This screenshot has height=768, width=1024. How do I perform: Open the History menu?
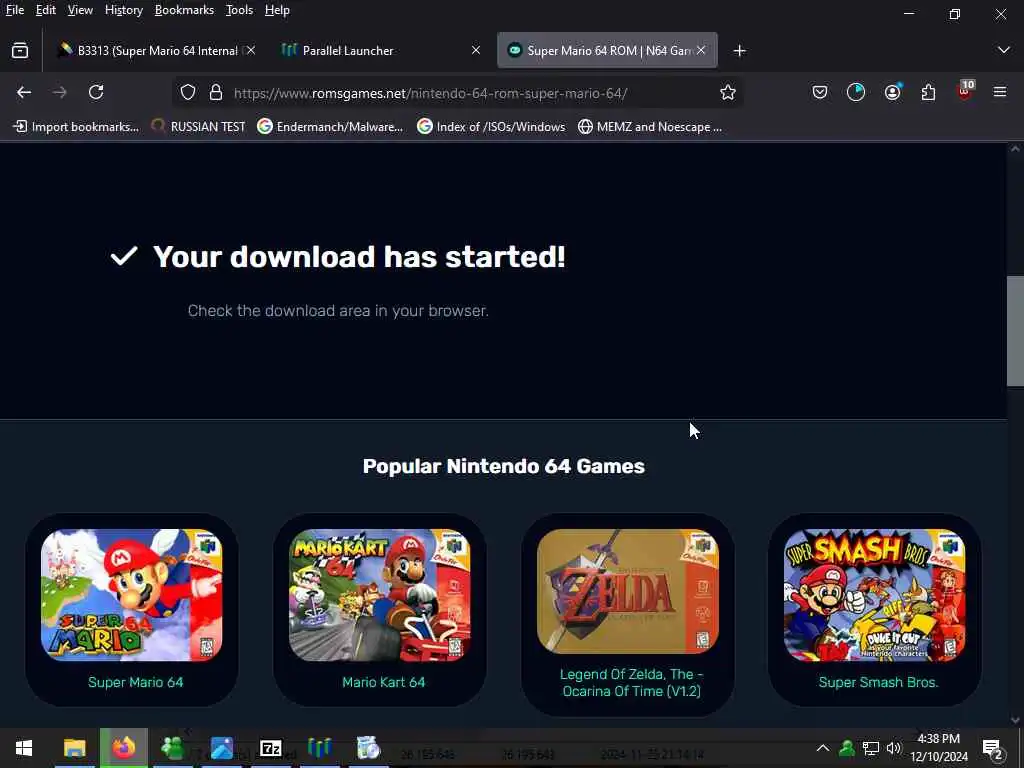pyautogui.click(x=124, y=10)
